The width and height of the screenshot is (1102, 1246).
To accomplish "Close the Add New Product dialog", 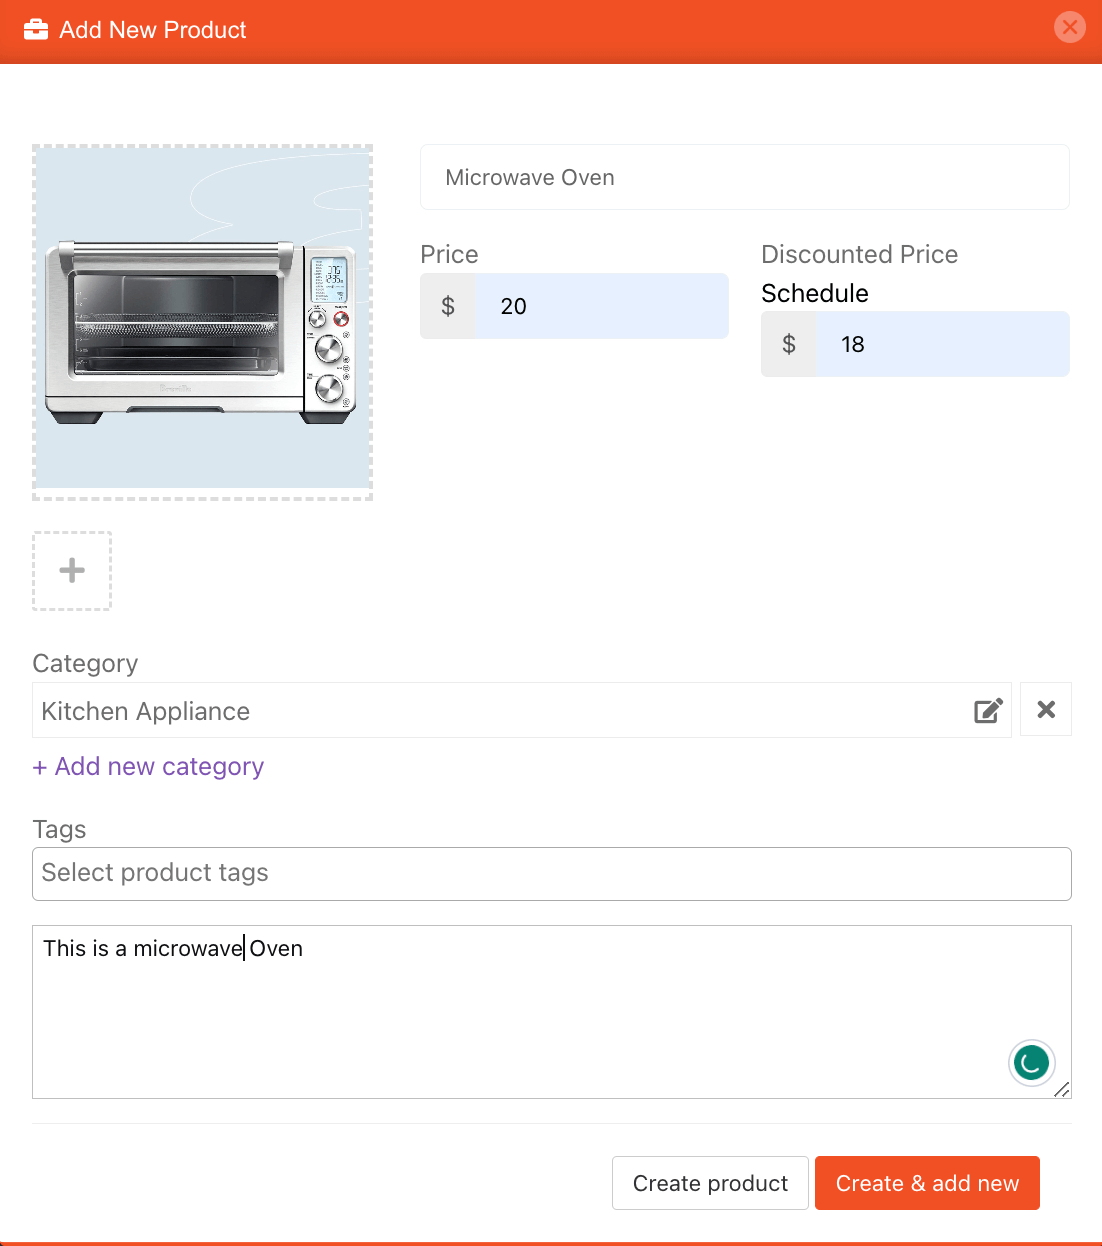I will click(1069, 27).
